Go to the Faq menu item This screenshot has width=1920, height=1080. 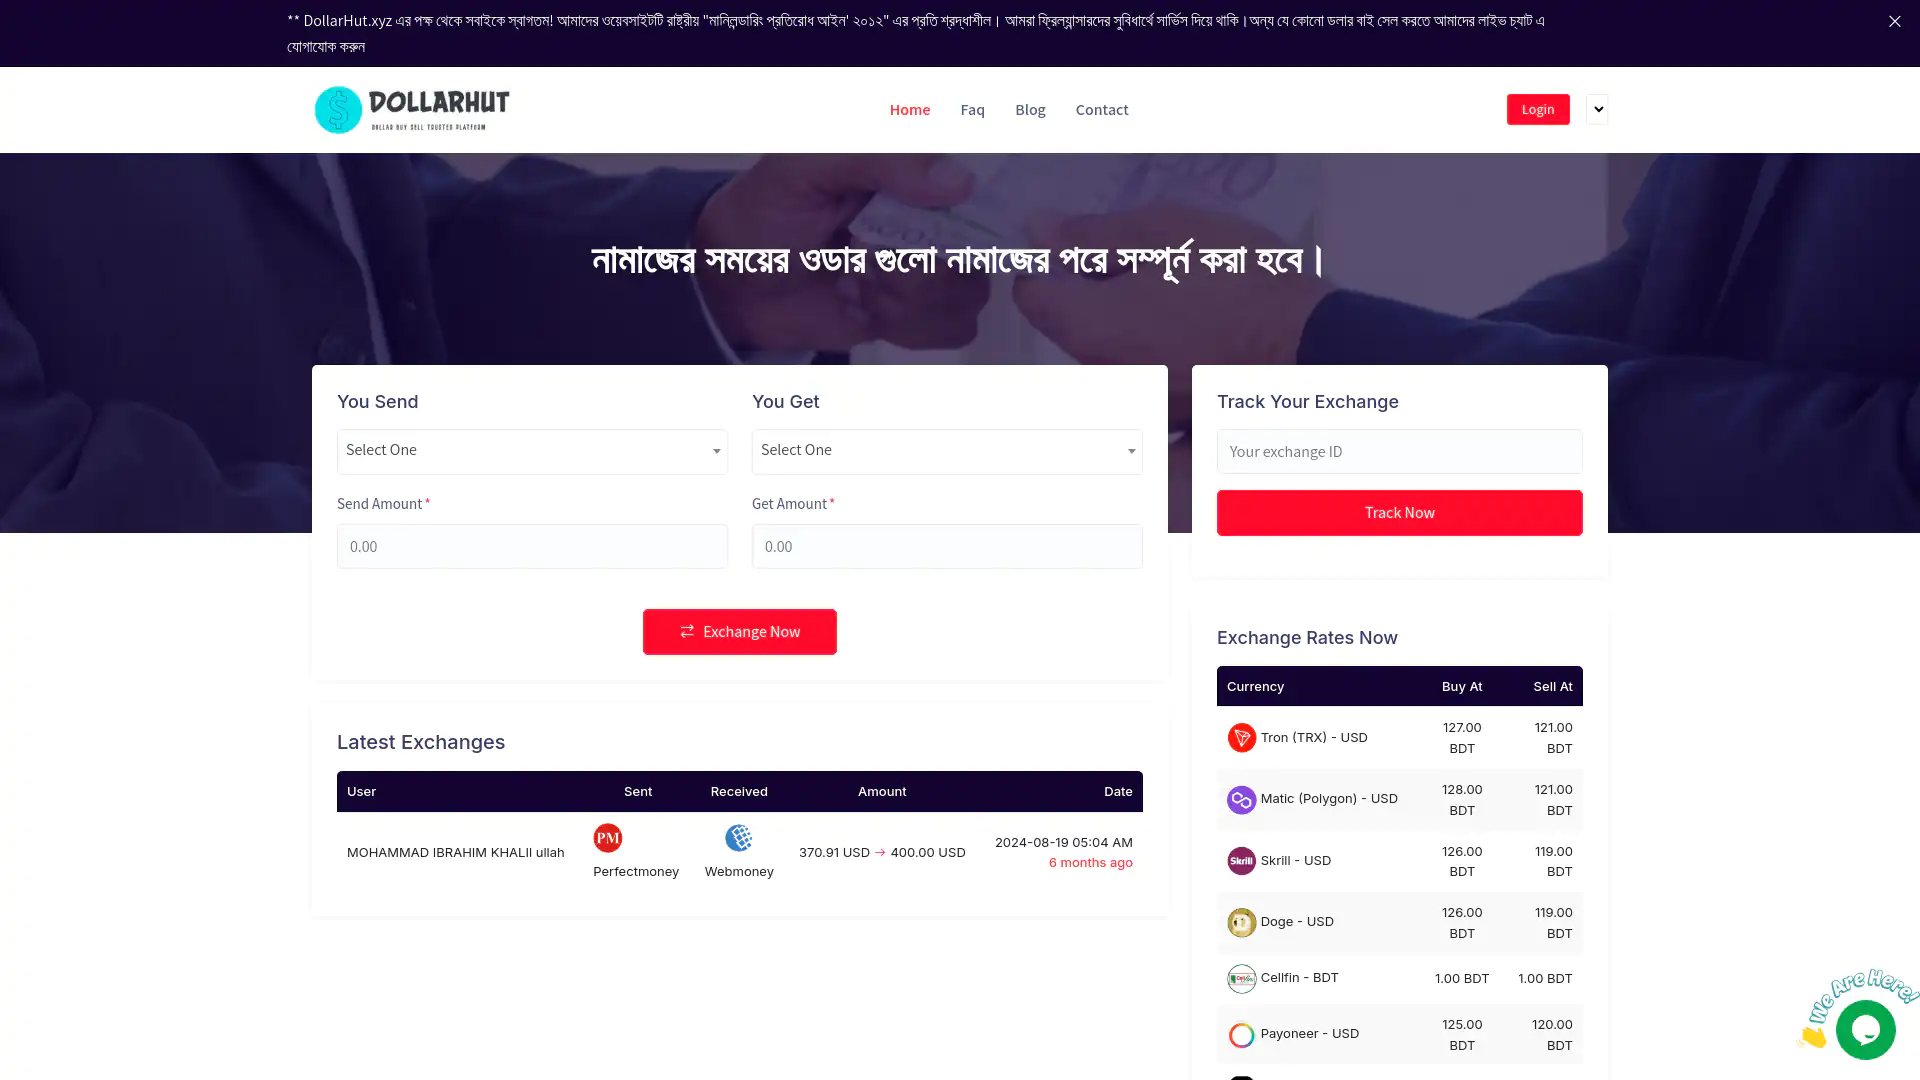point(972,110)
